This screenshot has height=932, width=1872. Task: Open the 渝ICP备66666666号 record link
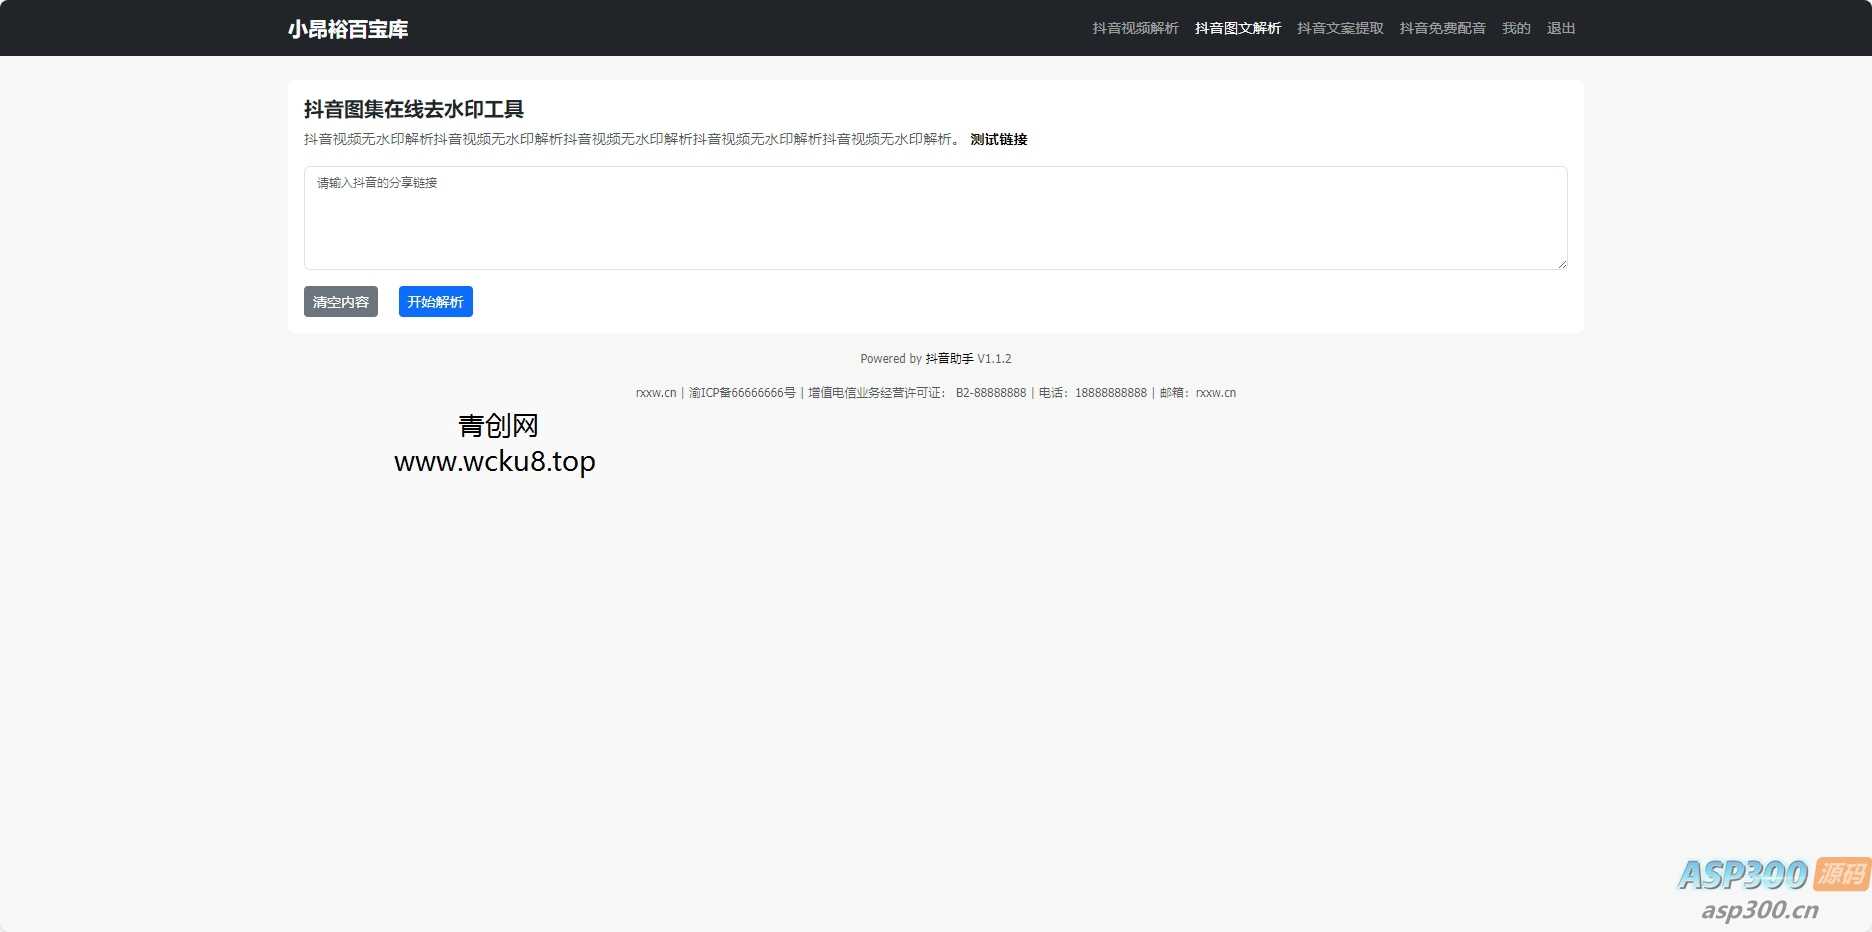click(742, 393)
